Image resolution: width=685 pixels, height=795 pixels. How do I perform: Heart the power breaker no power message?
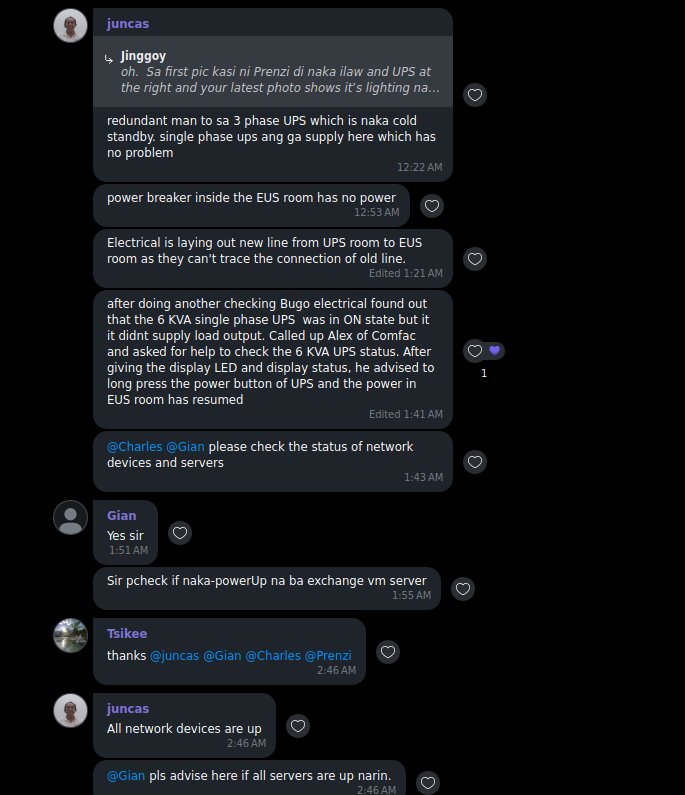pos(432,206)
